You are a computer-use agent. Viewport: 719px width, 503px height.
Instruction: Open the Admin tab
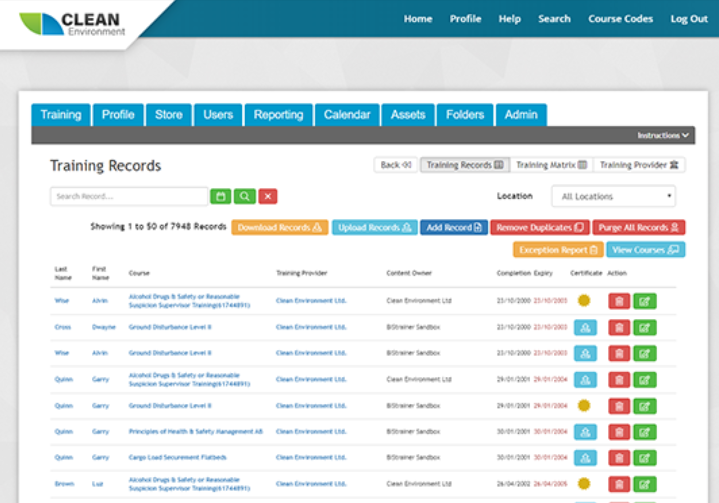(521, 115)
